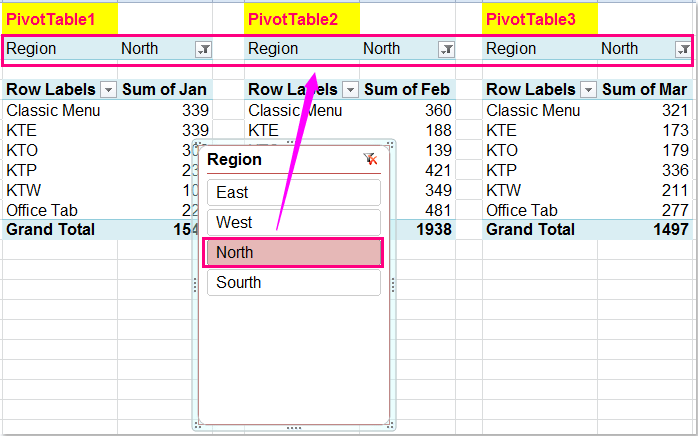
Task: Click the Sum of Jan column header
Action: pyautogui.click(x=165, y=90)
